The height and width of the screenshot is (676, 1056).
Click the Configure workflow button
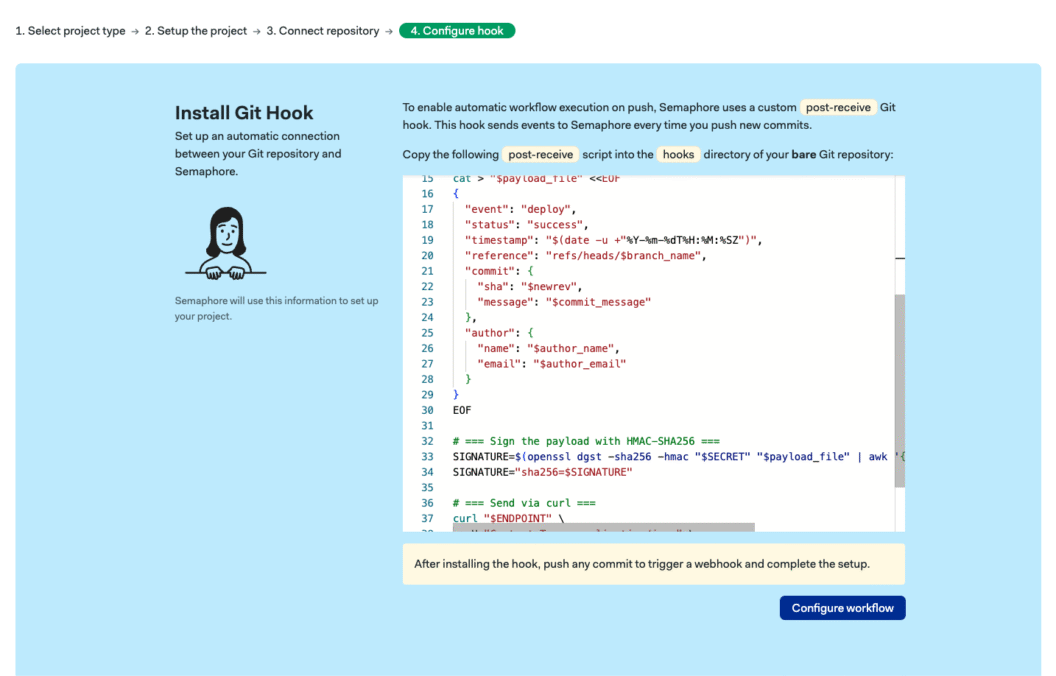(842, 608)
